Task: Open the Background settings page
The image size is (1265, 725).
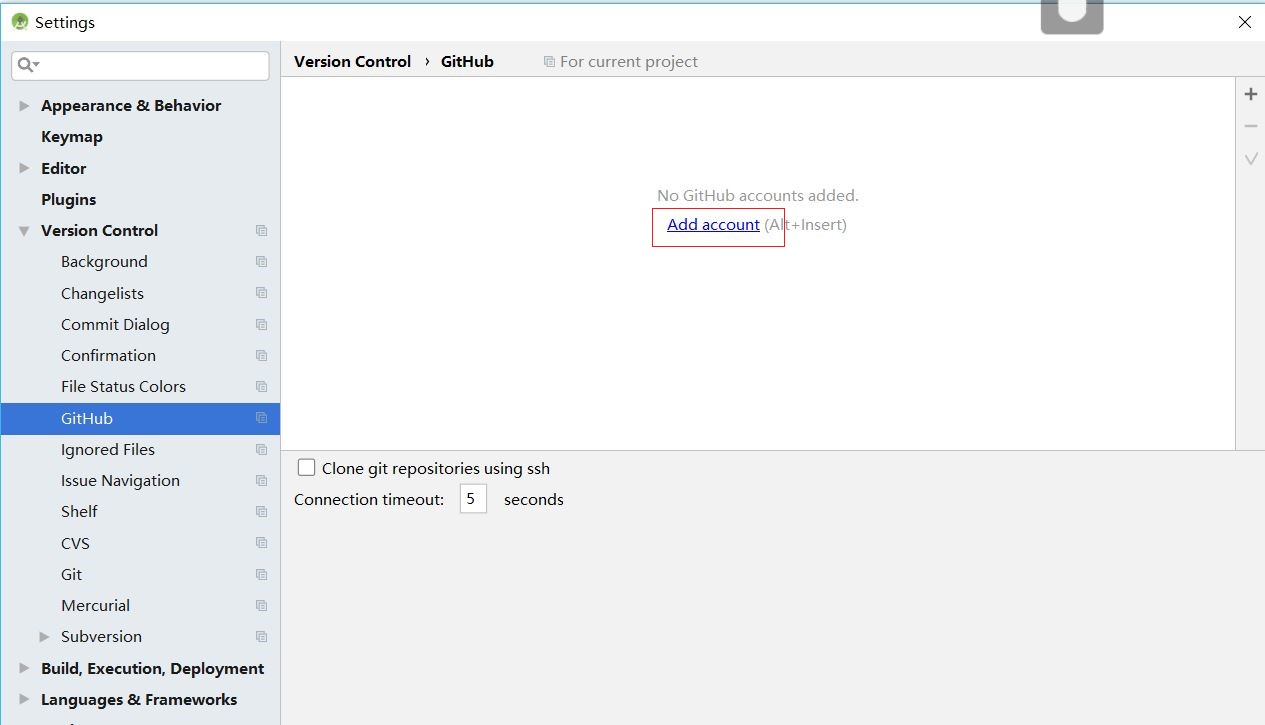Action: click(104, 262)
